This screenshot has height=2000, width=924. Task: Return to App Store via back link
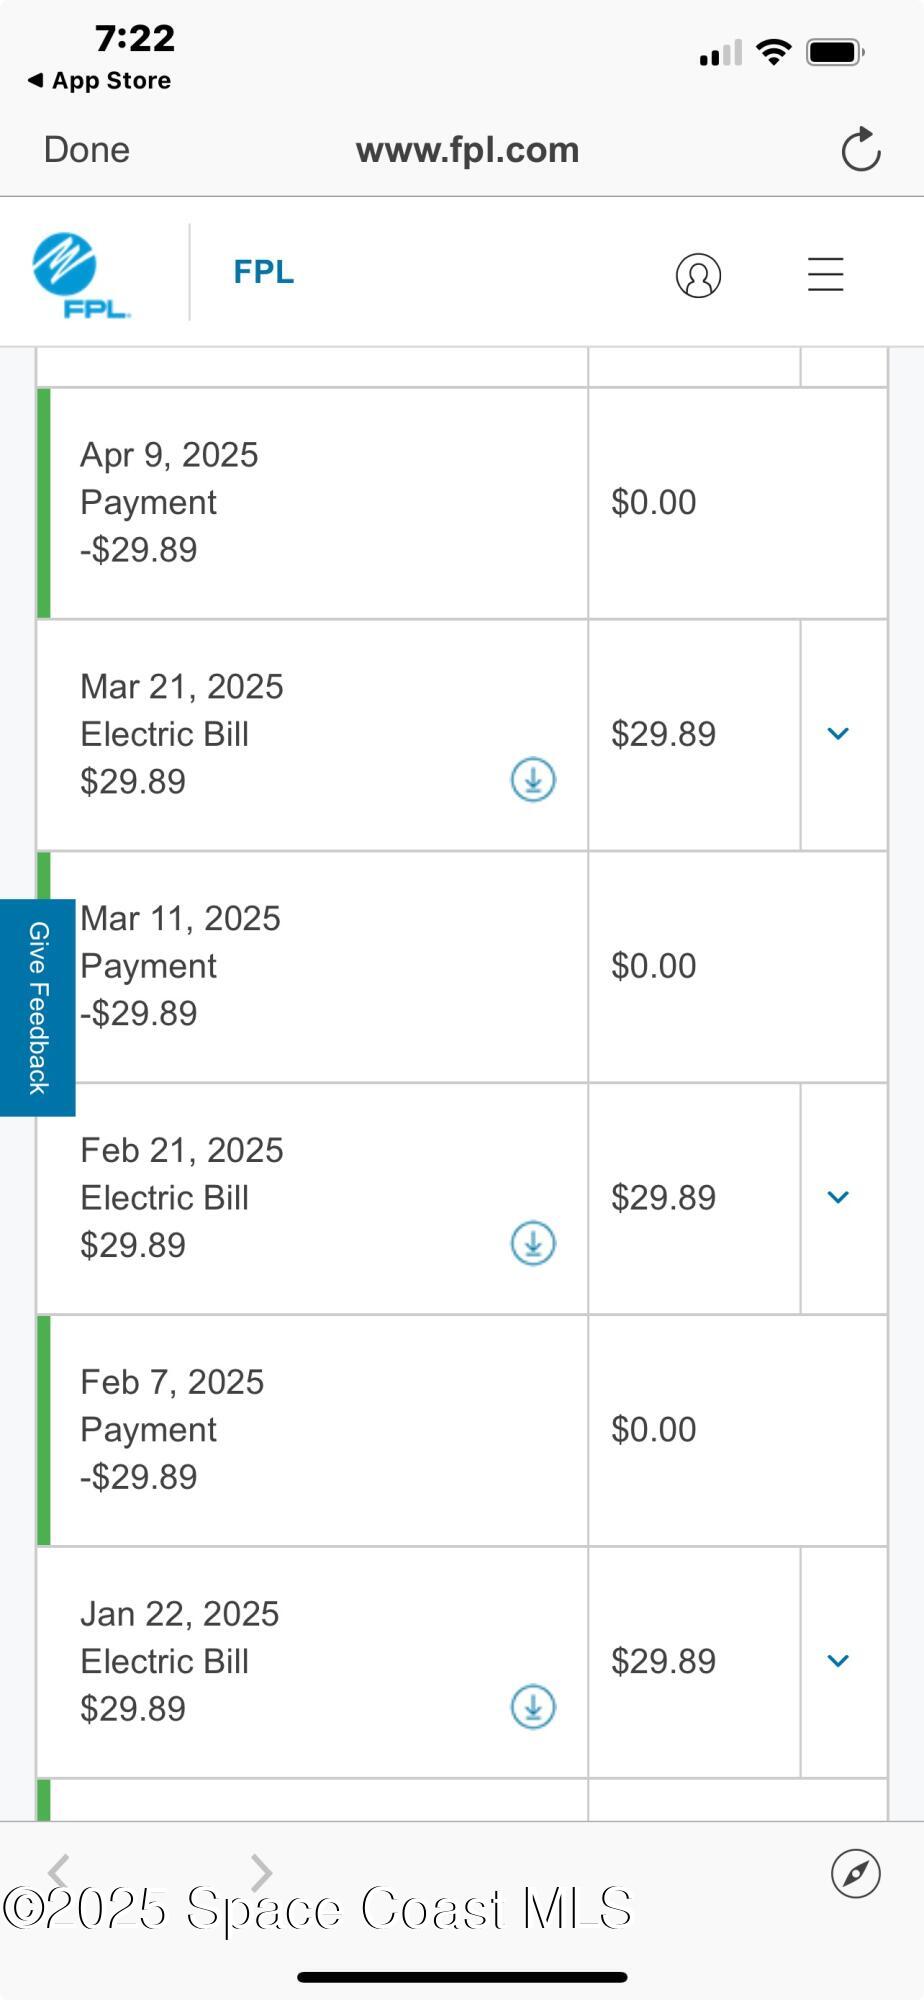(100, 81)
